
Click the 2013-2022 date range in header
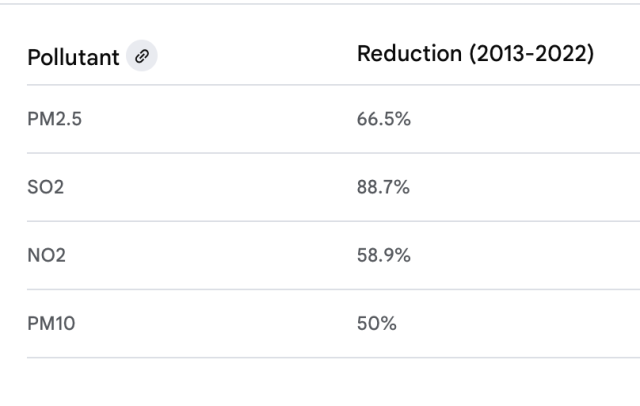point(530,54)
